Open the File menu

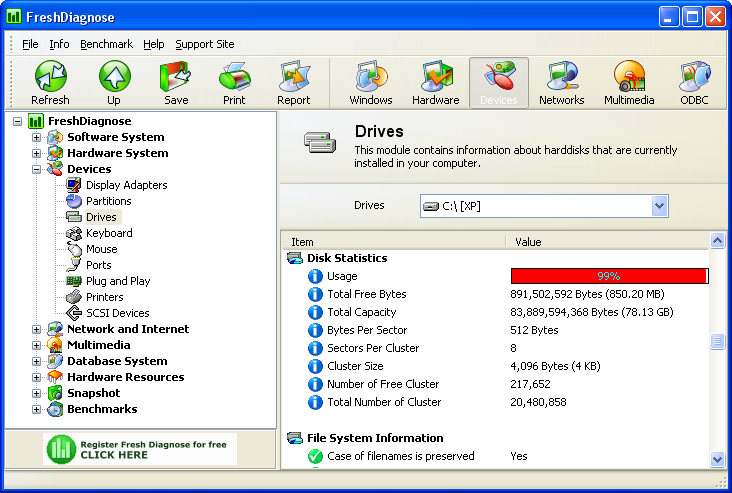point(30,44)
